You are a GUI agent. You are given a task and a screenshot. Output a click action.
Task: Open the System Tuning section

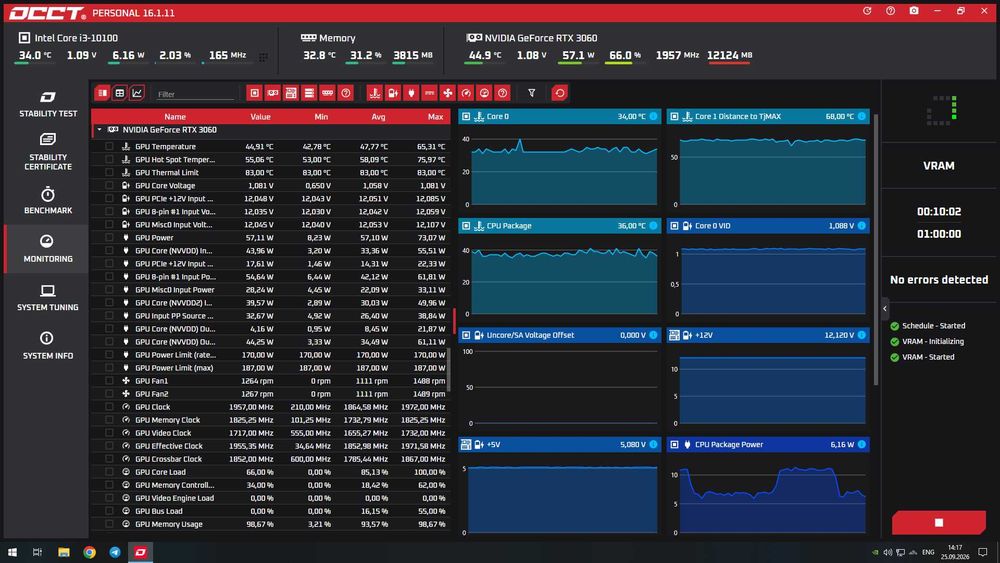point(48,297)
